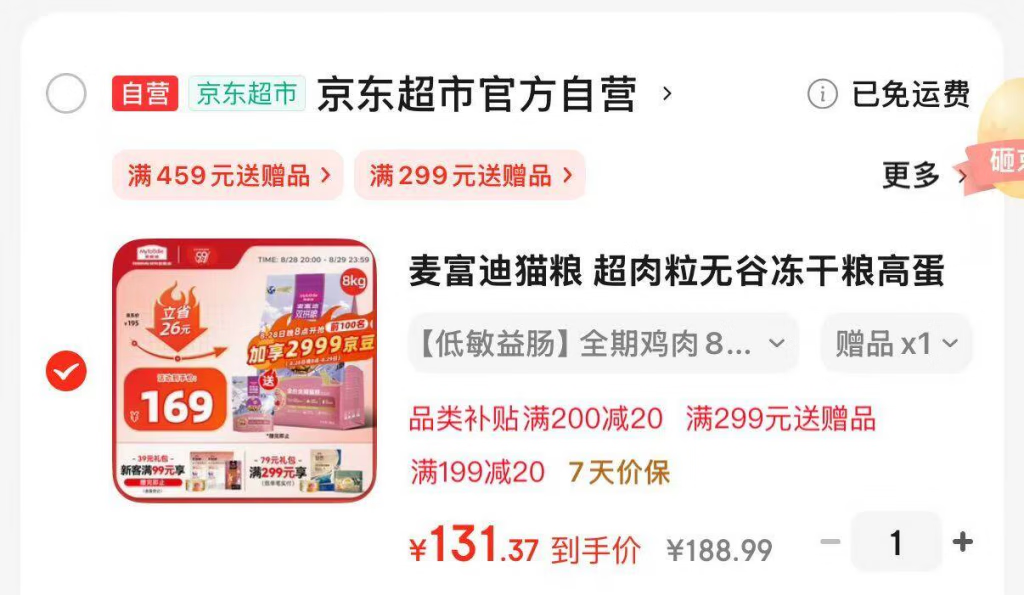Click the 满199减20 coupon label
1024x595 pixels.
coord(477,472)
